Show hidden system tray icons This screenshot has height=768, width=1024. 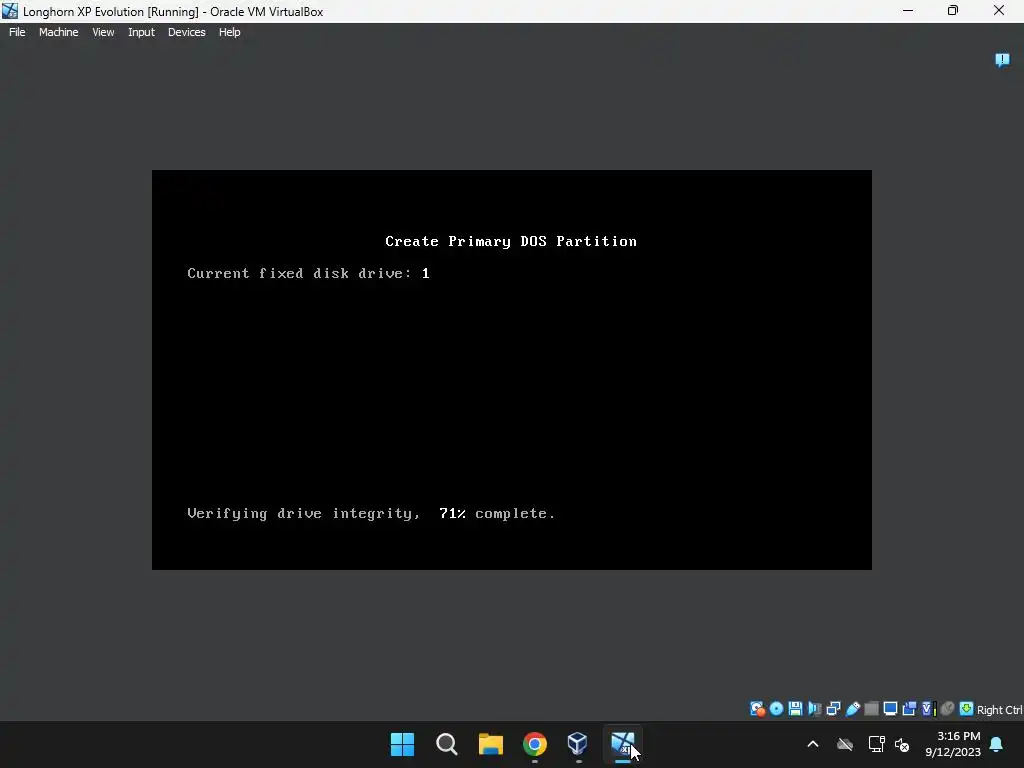pyautogui.click(x=813, y=744)
